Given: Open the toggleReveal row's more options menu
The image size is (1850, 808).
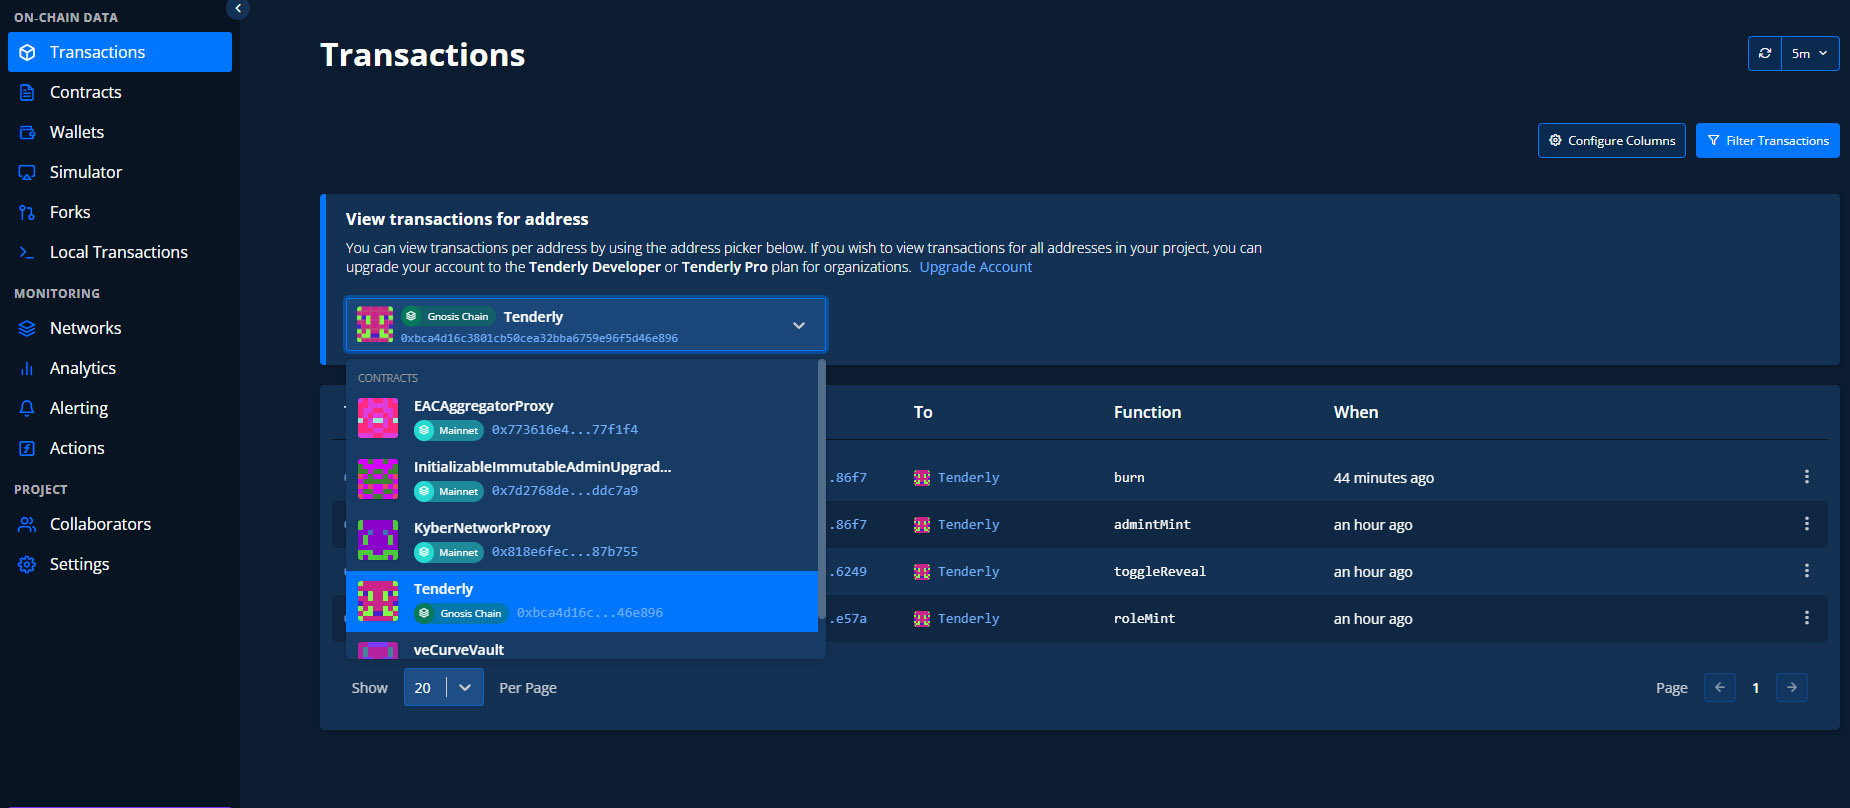Looking at the screenshot, I should 1806,571.
